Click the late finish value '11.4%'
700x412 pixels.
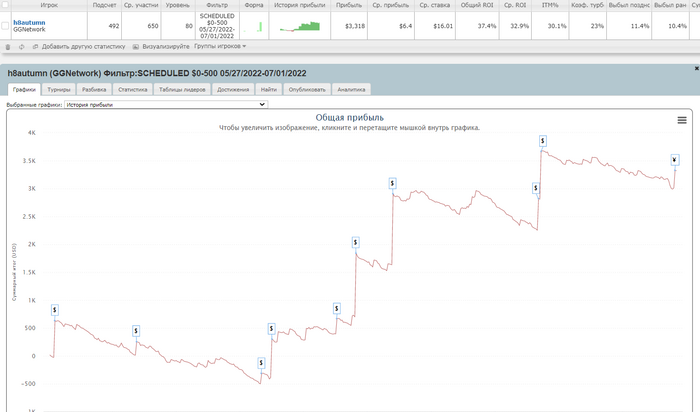click(640, 26)
